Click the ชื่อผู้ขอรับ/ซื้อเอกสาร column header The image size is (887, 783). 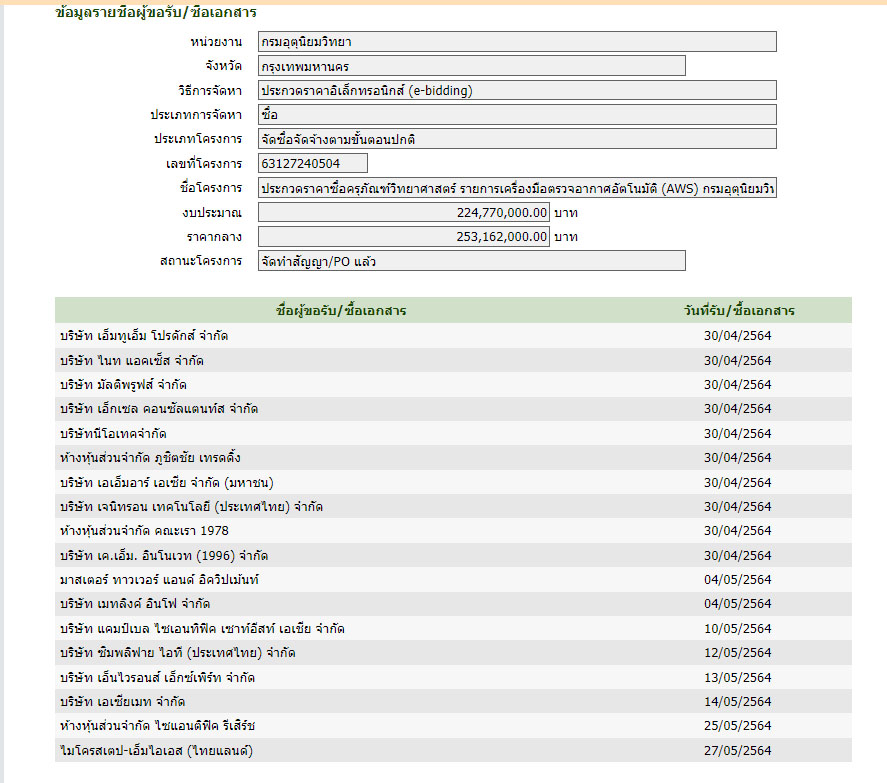(x=340, y=311)
